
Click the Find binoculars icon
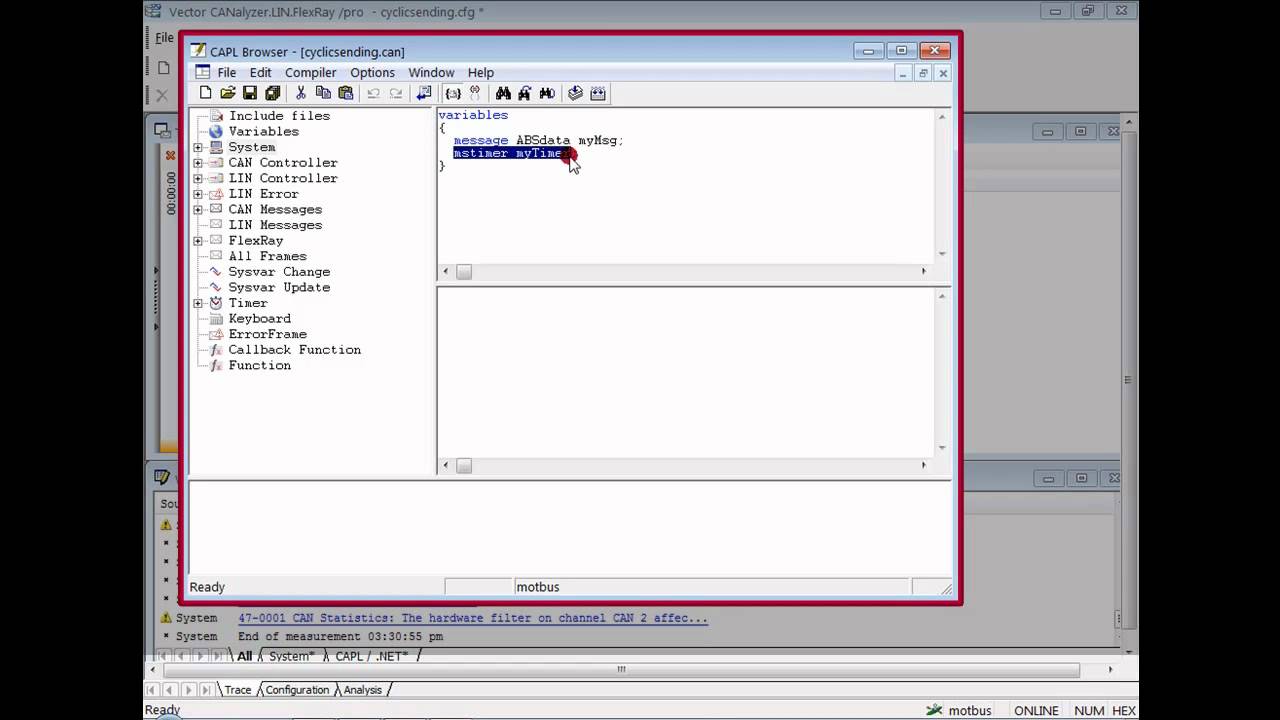point(503,93)
